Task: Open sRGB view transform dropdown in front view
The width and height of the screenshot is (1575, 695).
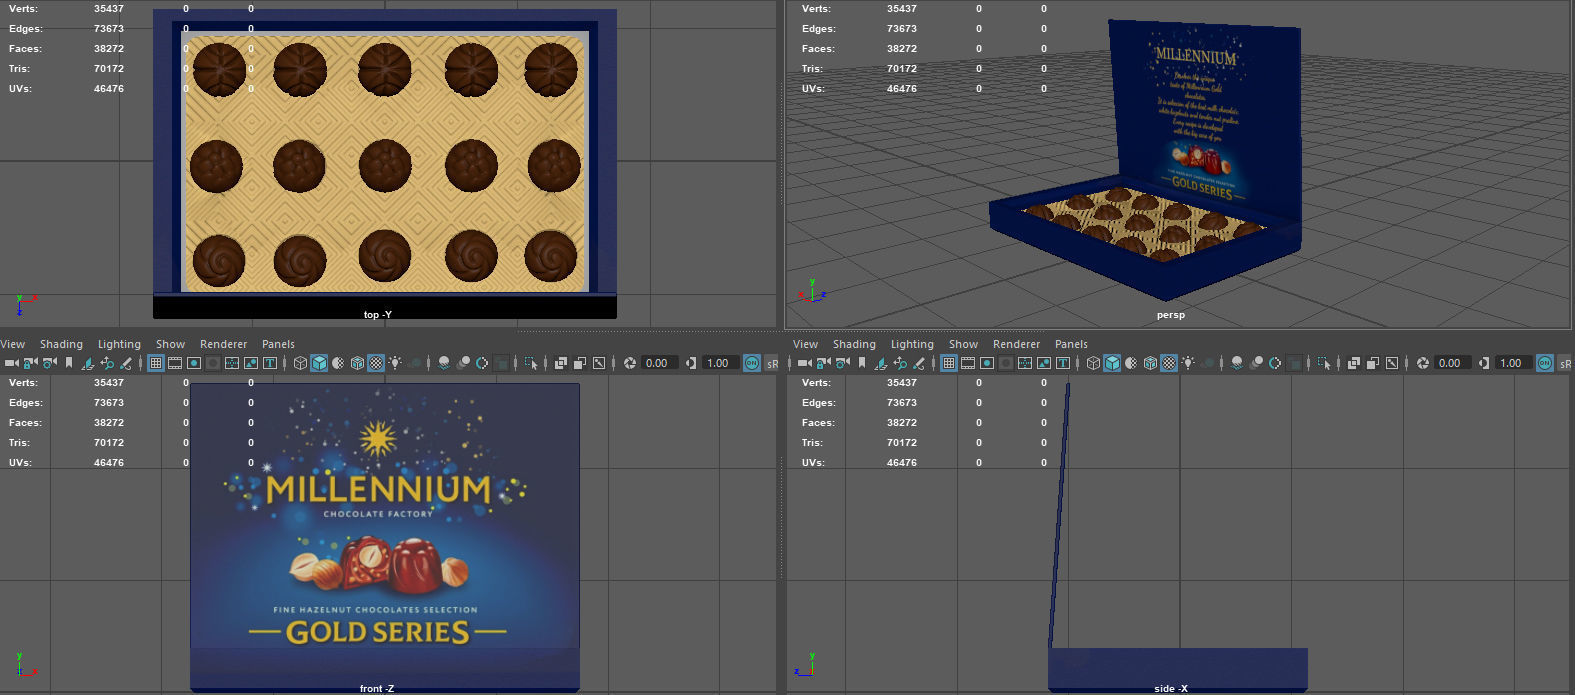Action: 772,363
